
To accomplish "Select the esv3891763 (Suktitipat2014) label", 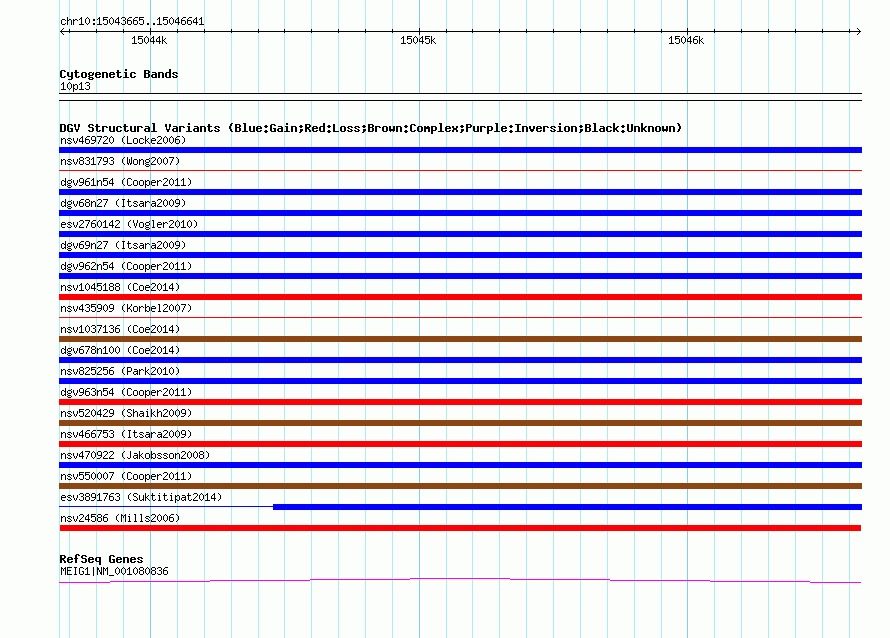I will pyautogui.click(x=141, y=497).
